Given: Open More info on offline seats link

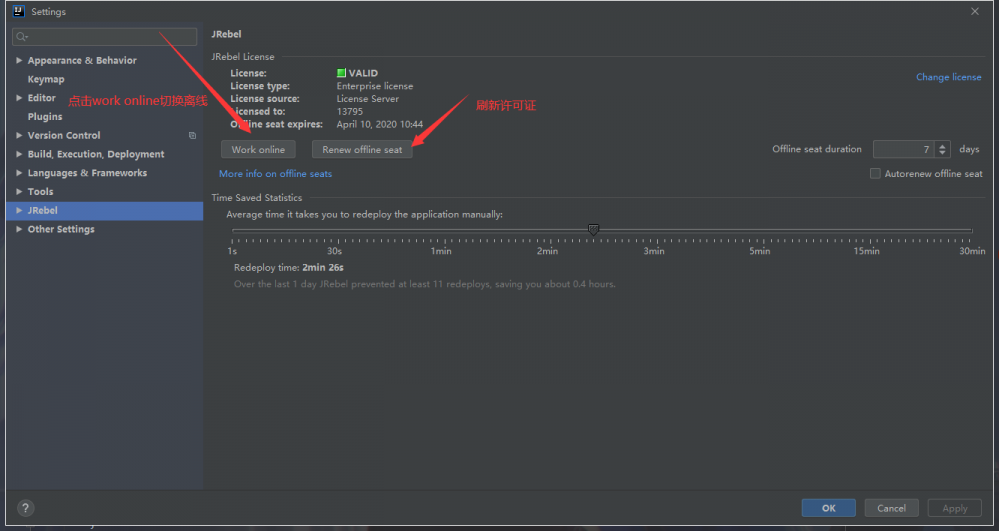Looking at the screenshot, I should point(275,173).
